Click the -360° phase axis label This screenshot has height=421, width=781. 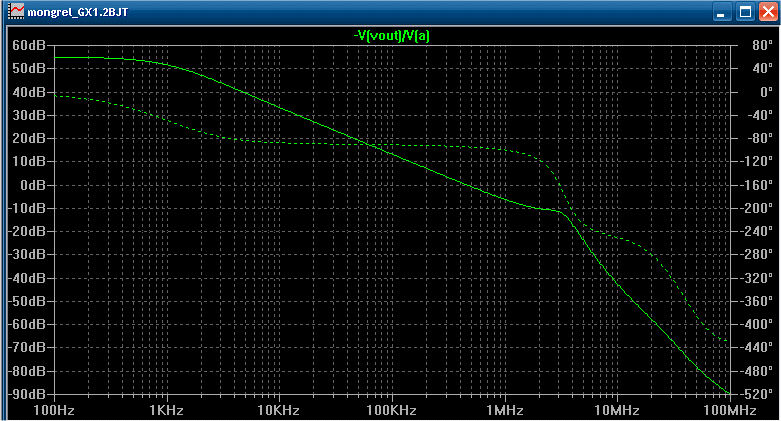(756, 301)
